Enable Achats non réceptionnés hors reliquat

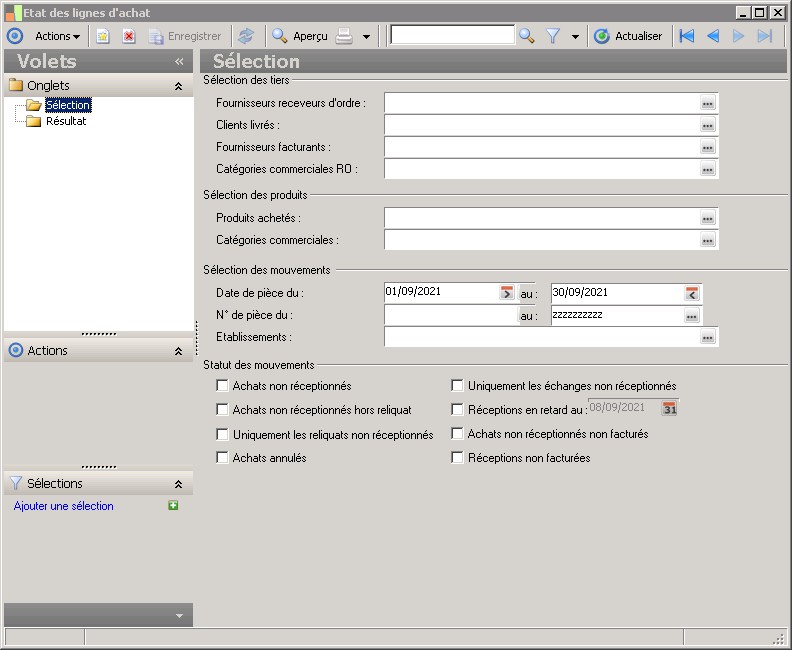pyautogui.click(x=222, y=410)
